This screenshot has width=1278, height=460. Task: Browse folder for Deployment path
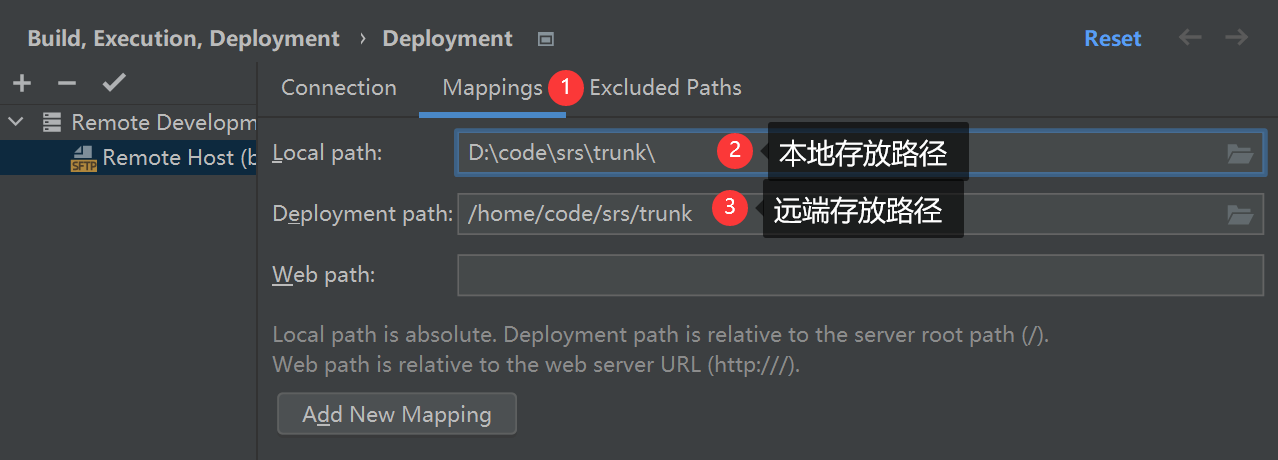point(1240,214)
